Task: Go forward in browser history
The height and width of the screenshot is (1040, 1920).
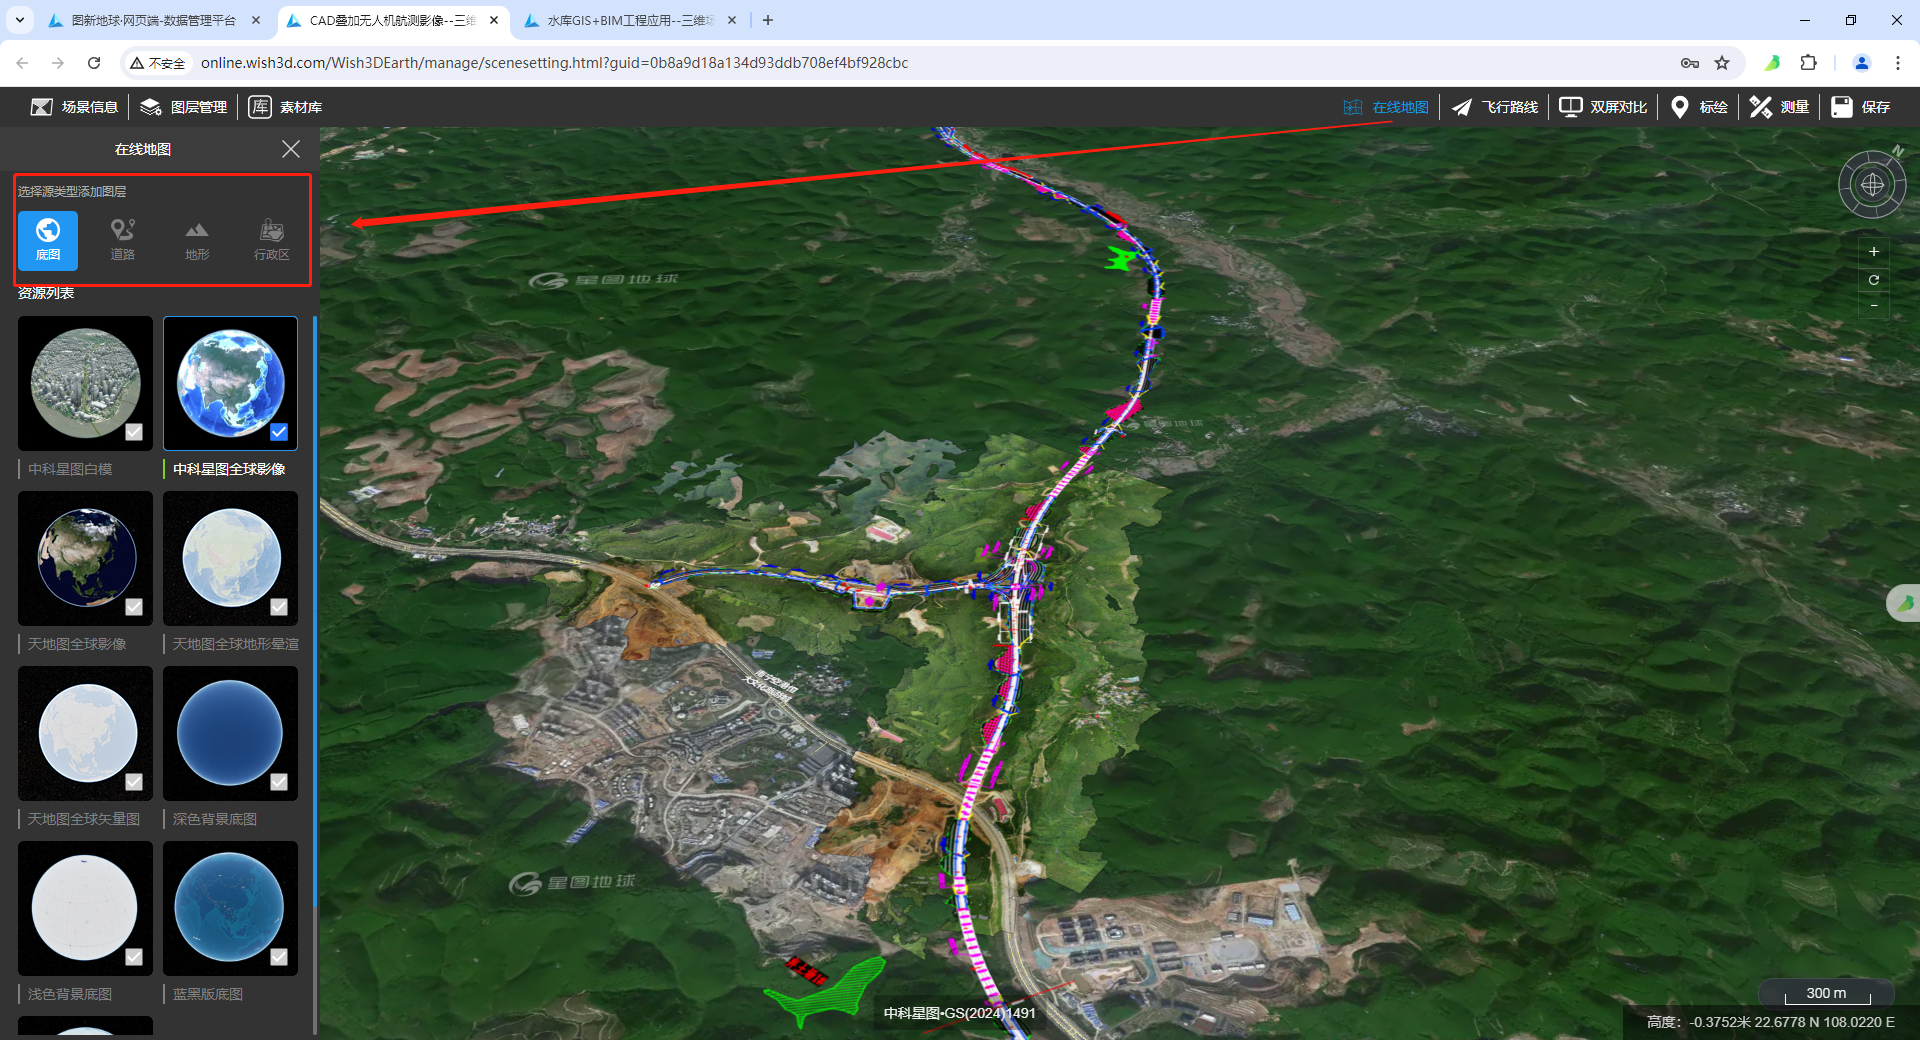Action: point(58,63)
